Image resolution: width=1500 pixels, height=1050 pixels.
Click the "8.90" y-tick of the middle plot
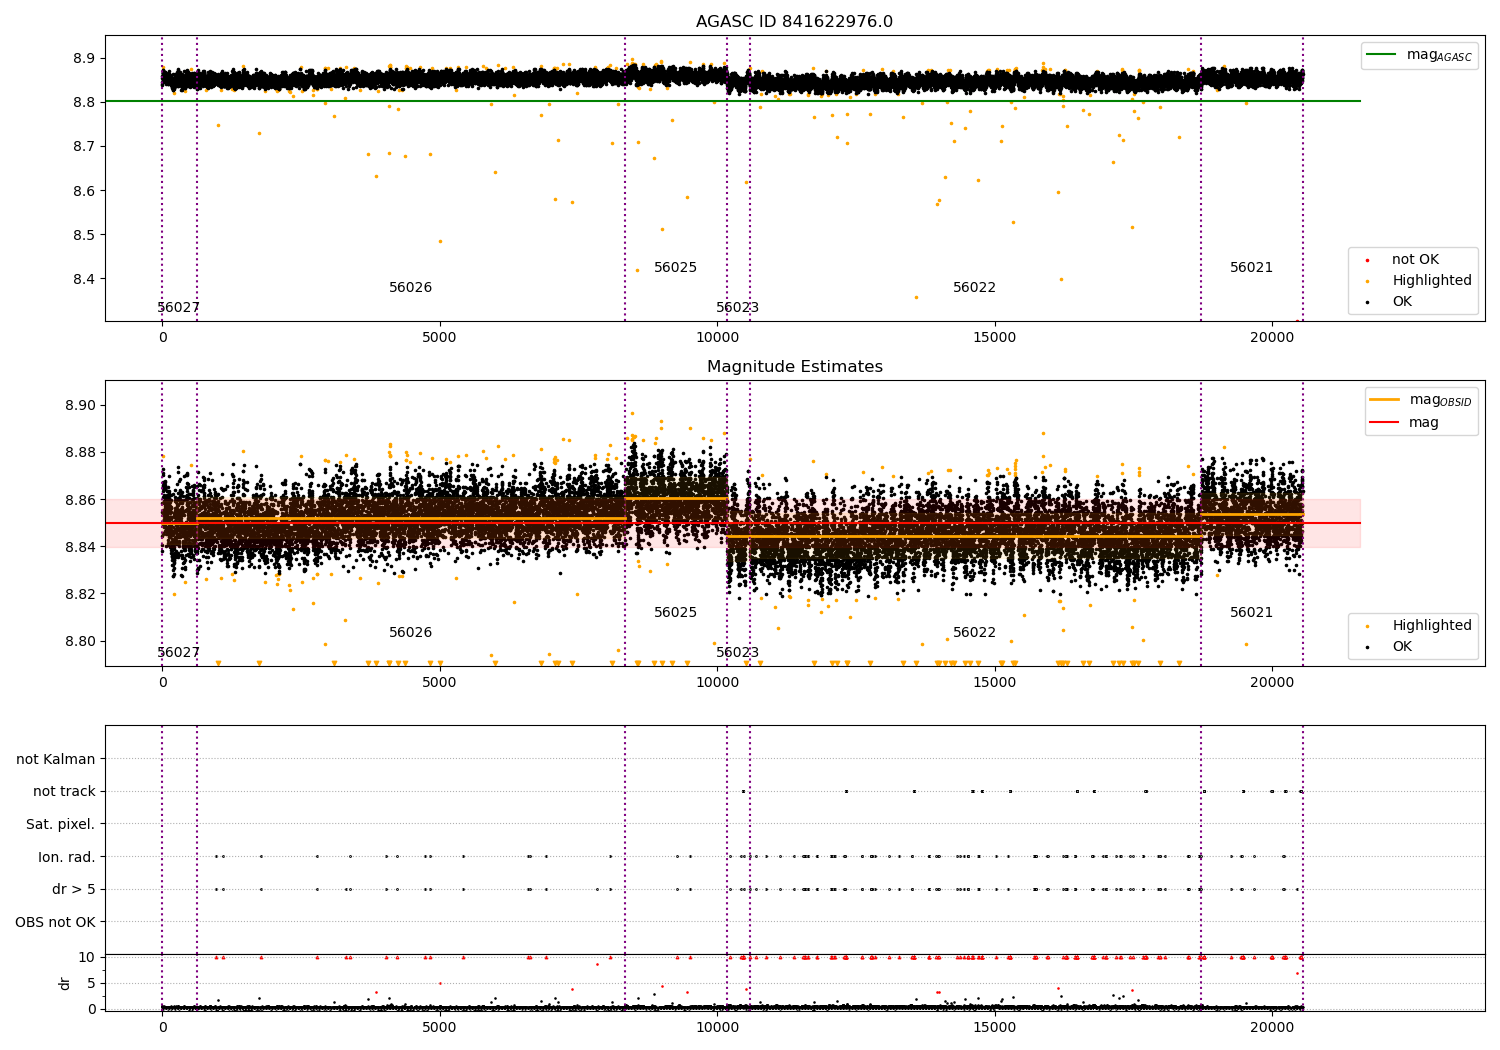[80, 405]
